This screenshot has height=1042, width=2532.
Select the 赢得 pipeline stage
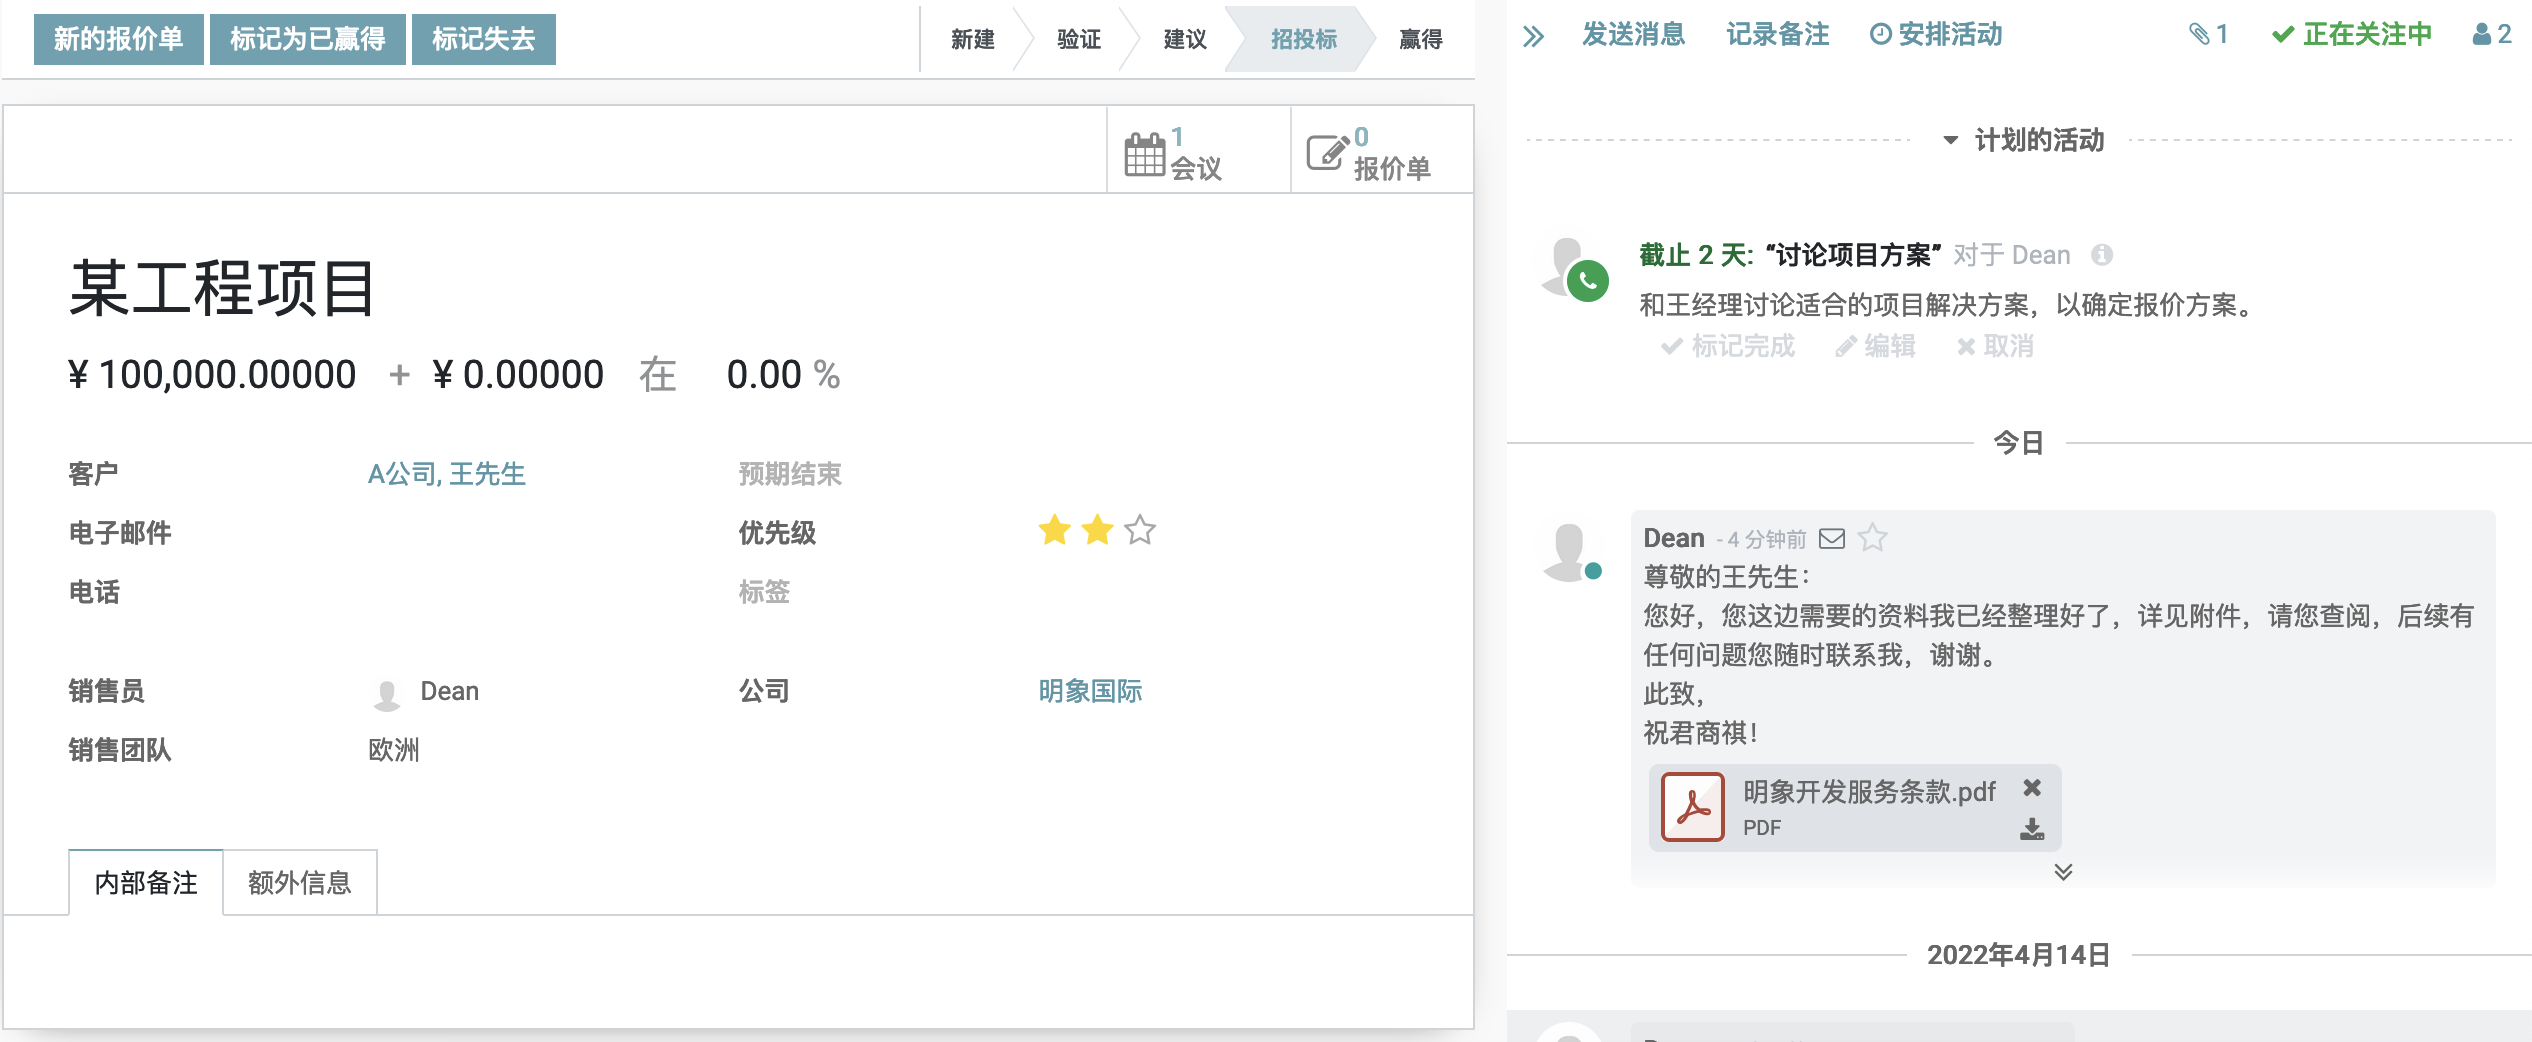[1419, 39]
